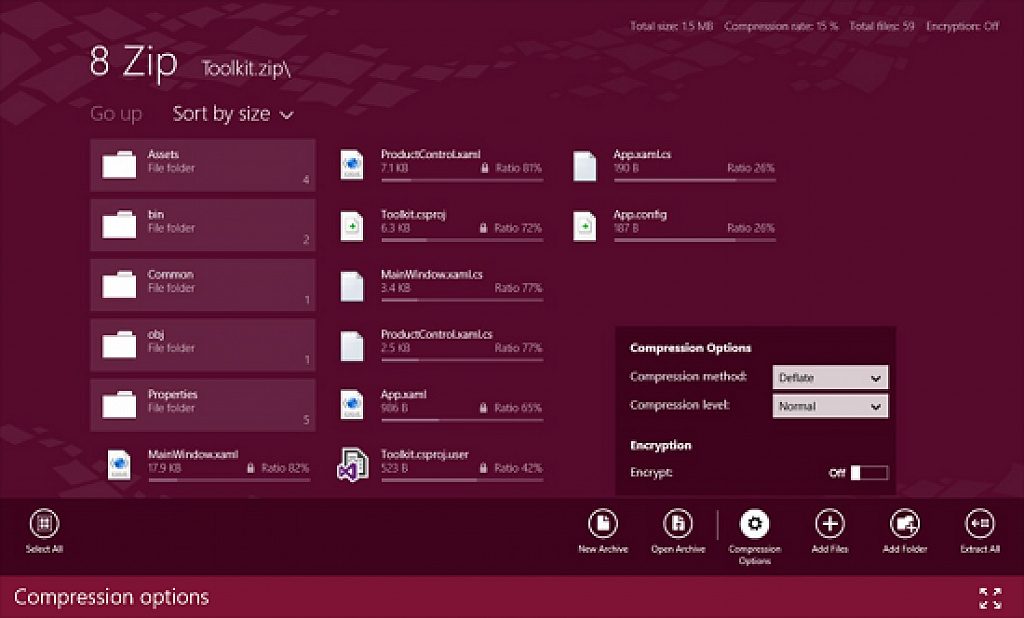
Task: Select the Toolkit.csproj file icon
Action: (x=352, y=225)
